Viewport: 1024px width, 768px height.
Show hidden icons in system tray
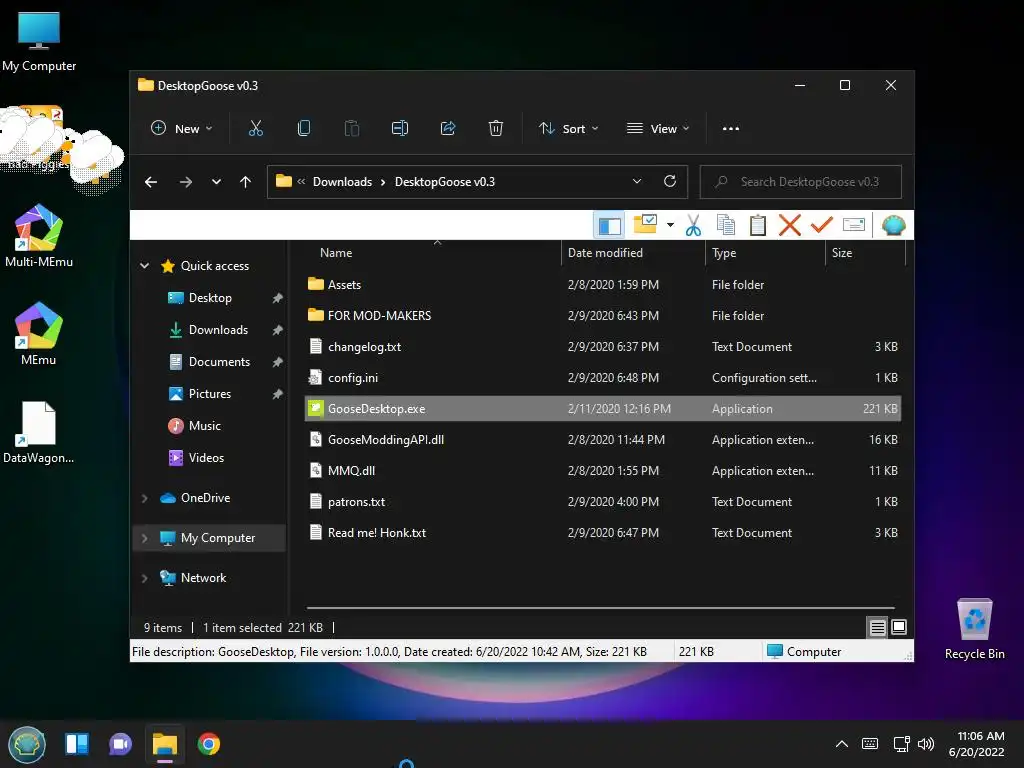[842, 744]
